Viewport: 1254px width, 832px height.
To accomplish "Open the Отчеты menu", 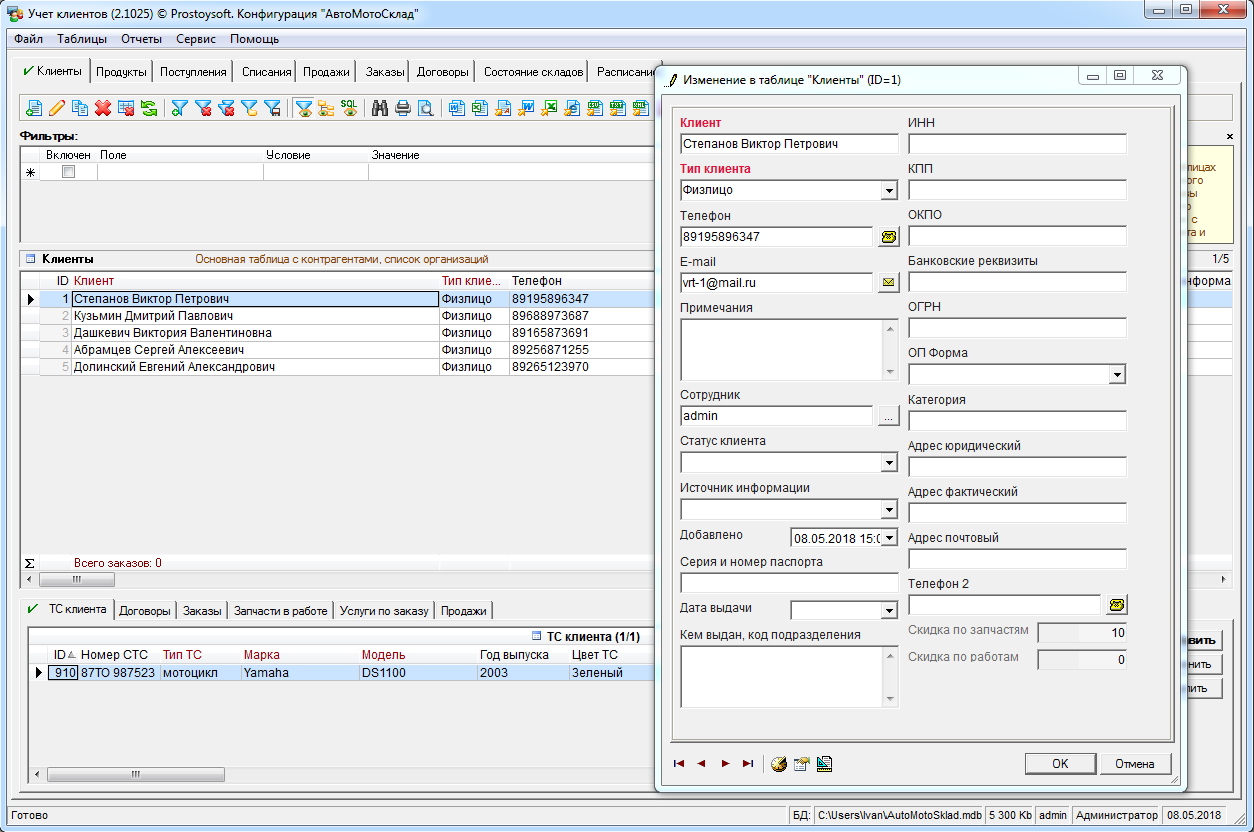I will [x=141, y=39].
